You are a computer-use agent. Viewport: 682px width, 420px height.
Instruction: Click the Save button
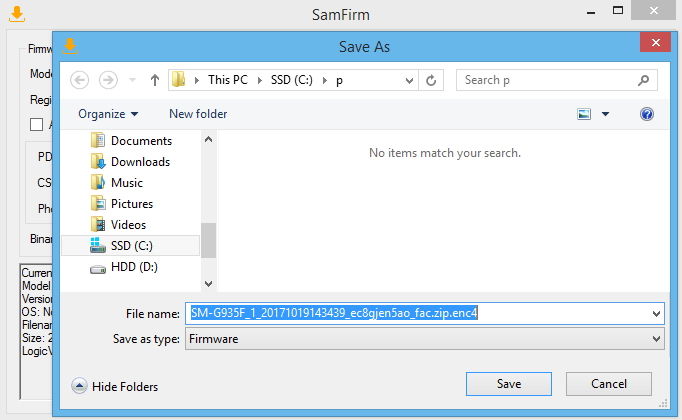509,384
